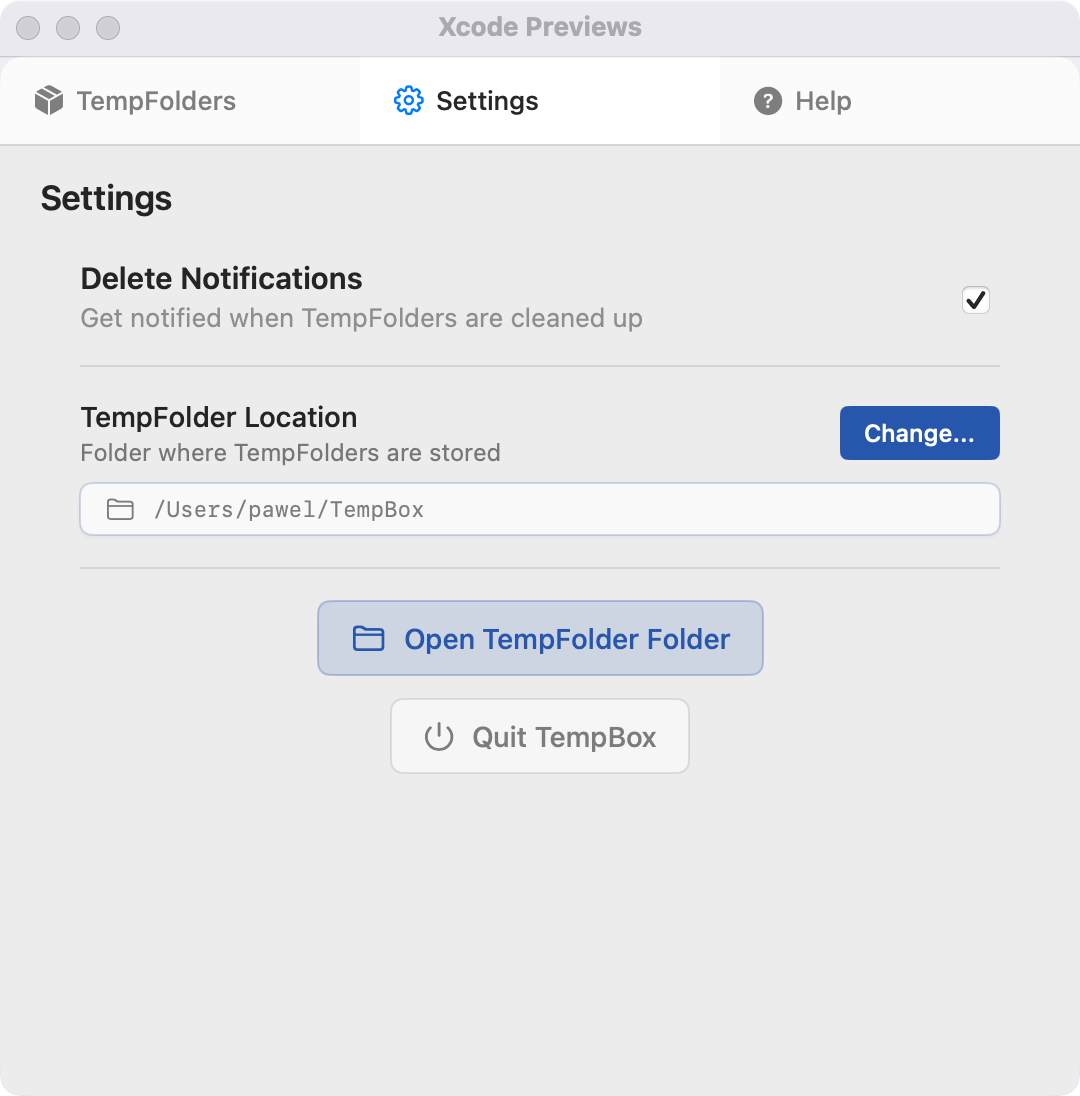Click Open TempFolder Folder
The image size is (1080, 1096).
coord(540,638)
